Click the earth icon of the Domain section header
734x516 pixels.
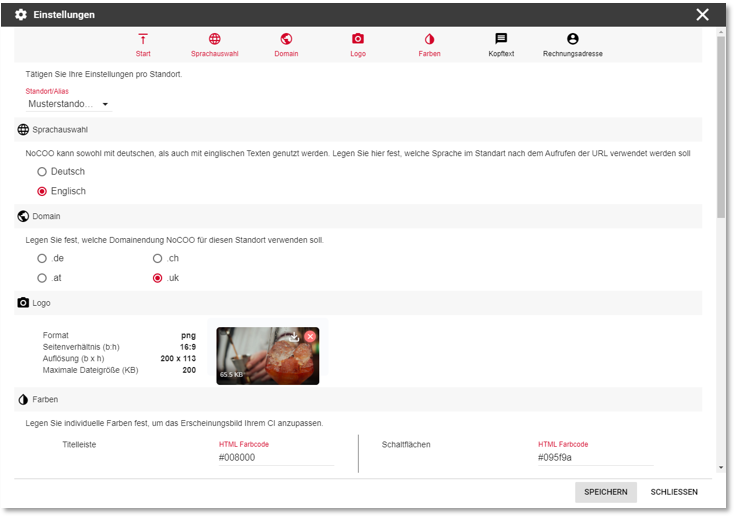coord(23,216)
